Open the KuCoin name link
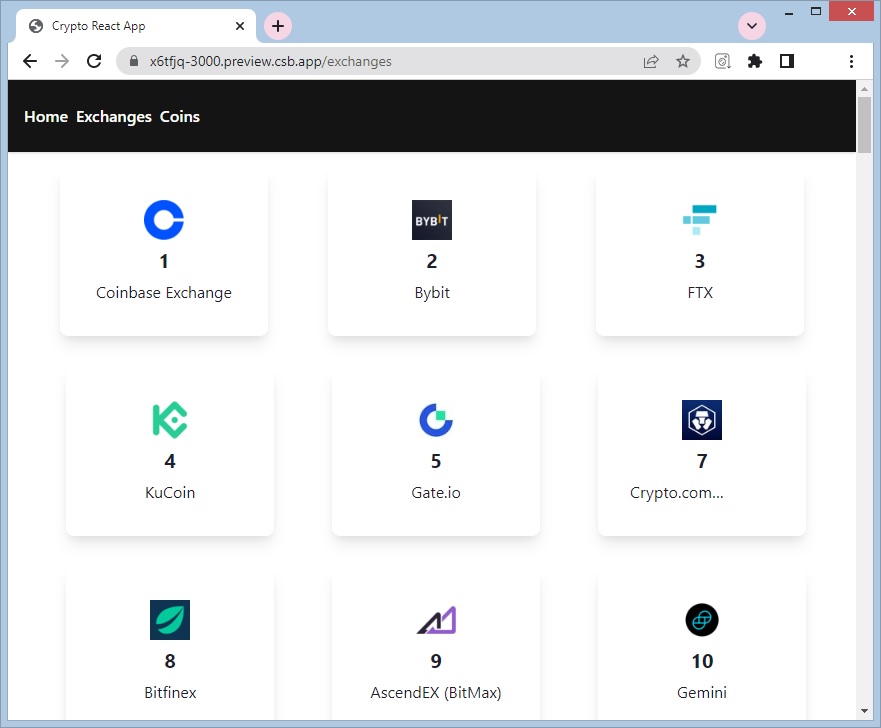881x728 pixels. (x=170, y=493)
